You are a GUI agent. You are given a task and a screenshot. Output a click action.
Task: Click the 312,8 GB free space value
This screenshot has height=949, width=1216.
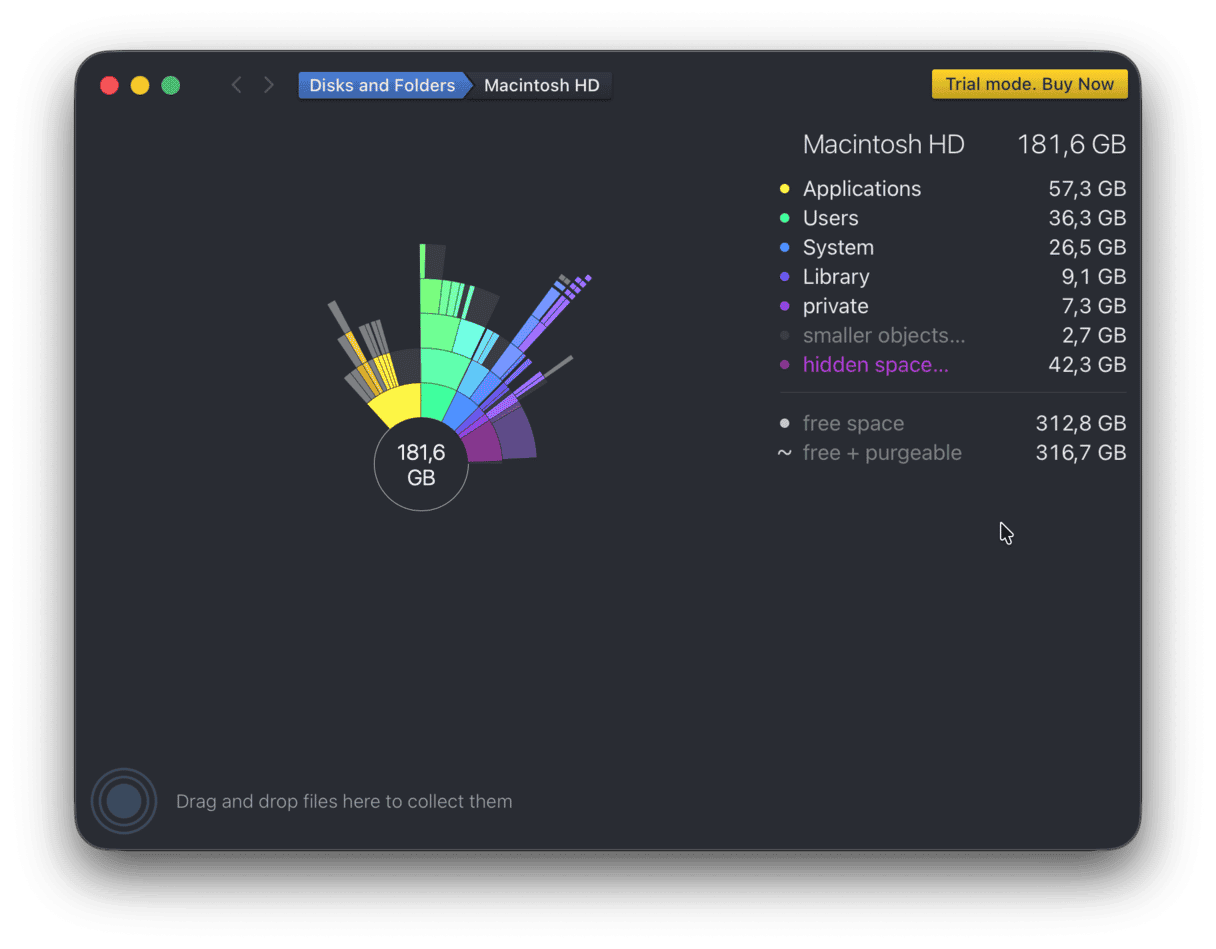[1081, 423]
